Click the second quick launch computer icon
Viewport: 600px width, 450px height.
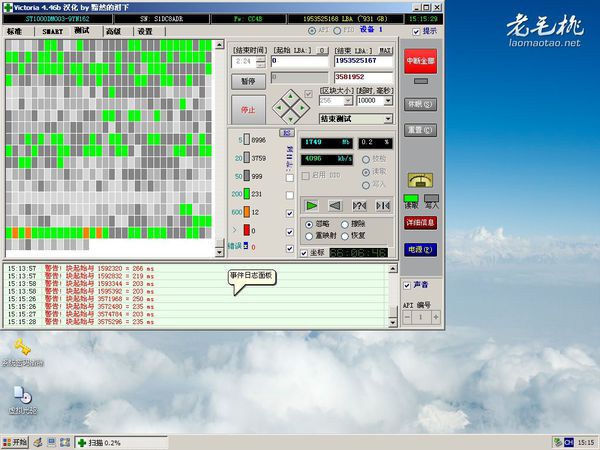[x=51, y=442]
